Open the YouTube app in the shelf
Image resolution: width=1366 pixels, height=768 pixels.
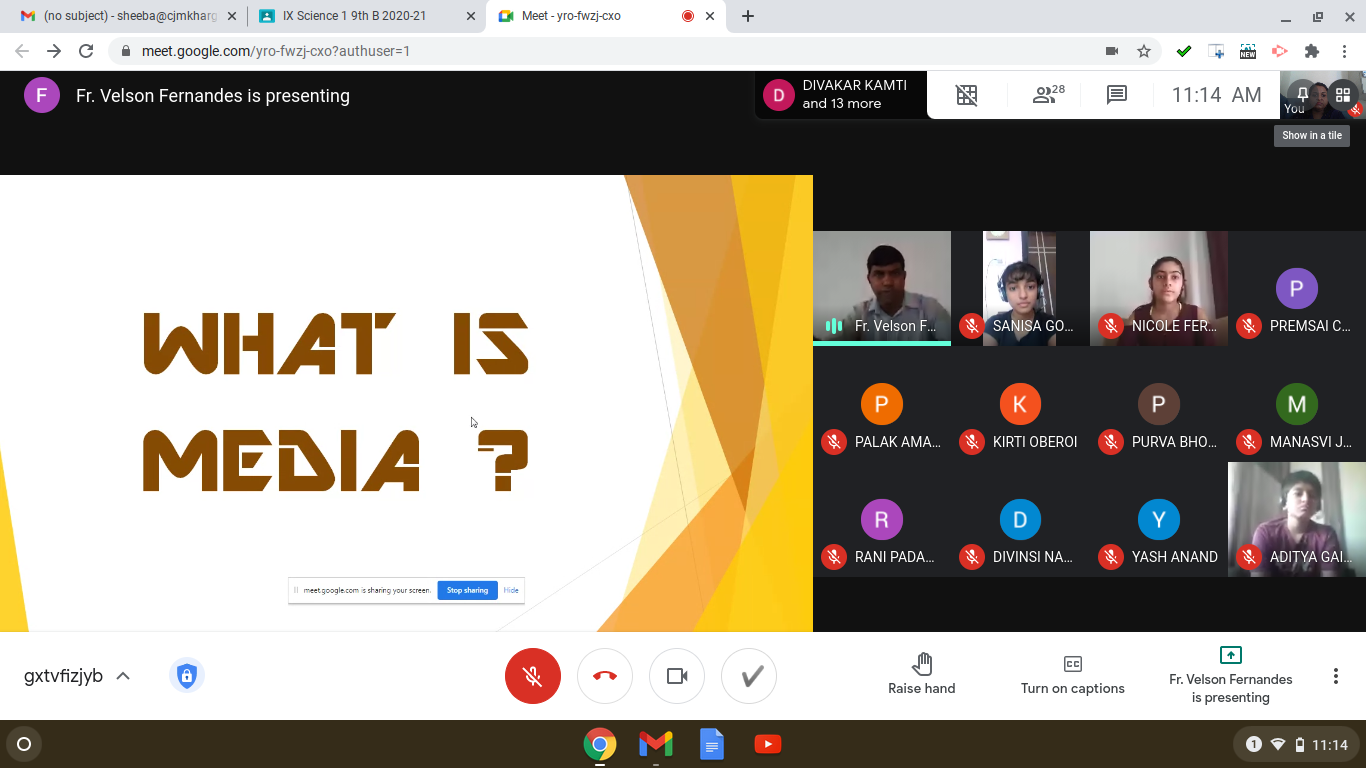click(x=767, y=744)
